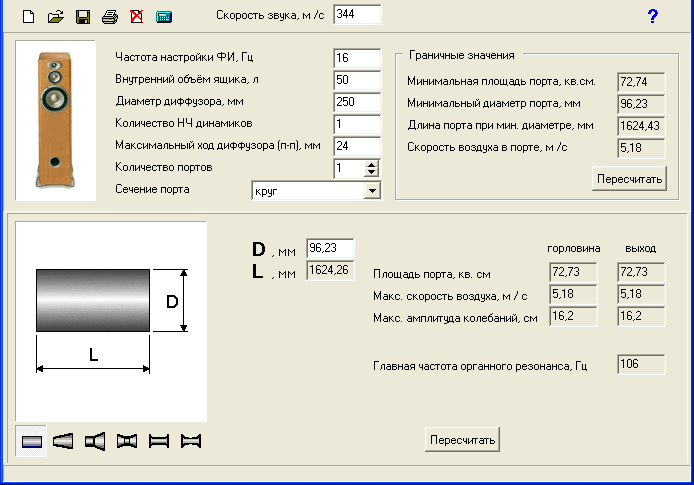Select the third port shape icon, flared horn

95,441
